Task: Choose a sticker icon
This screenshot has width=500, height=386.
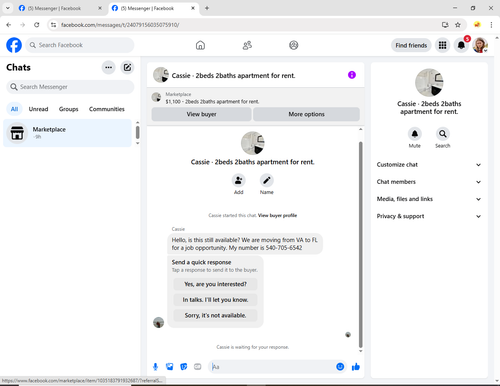Action: (184, 367)
